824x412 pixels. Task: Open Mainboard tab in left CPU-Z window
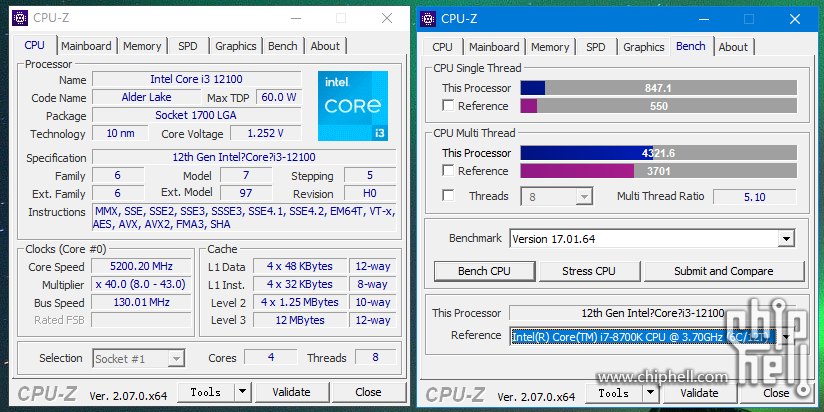pyautogui.click(x=86, y=46)
